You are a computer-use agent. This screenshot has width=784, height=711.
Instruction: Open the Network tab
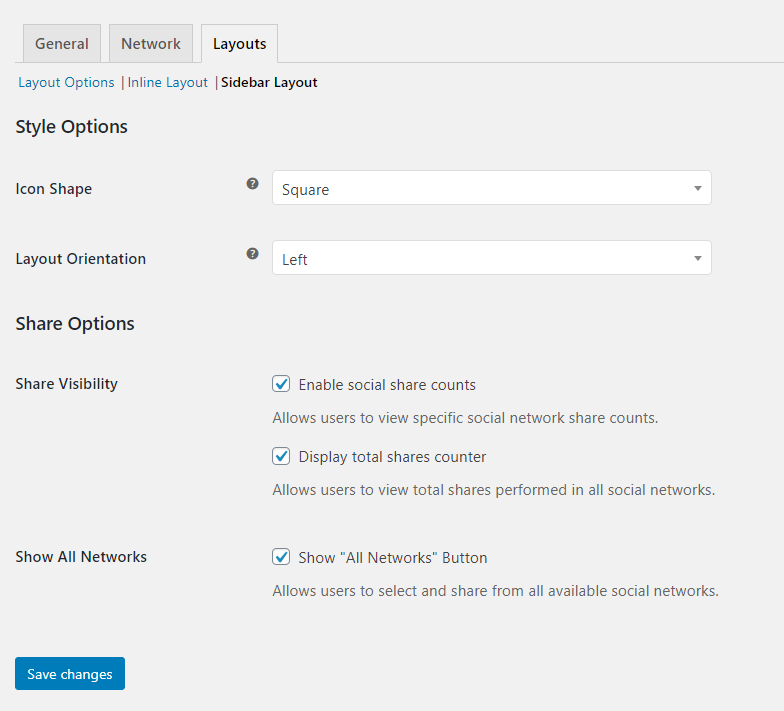point(151,44)
